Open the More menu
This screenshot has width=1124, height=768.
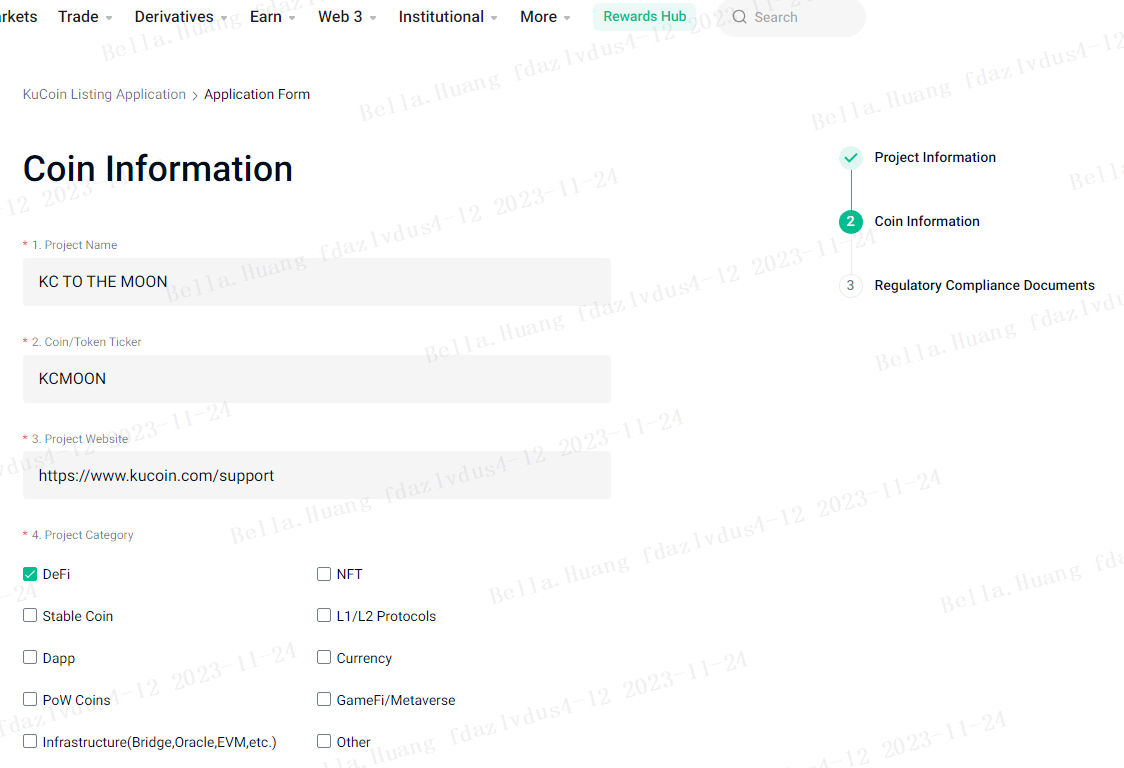538,16
